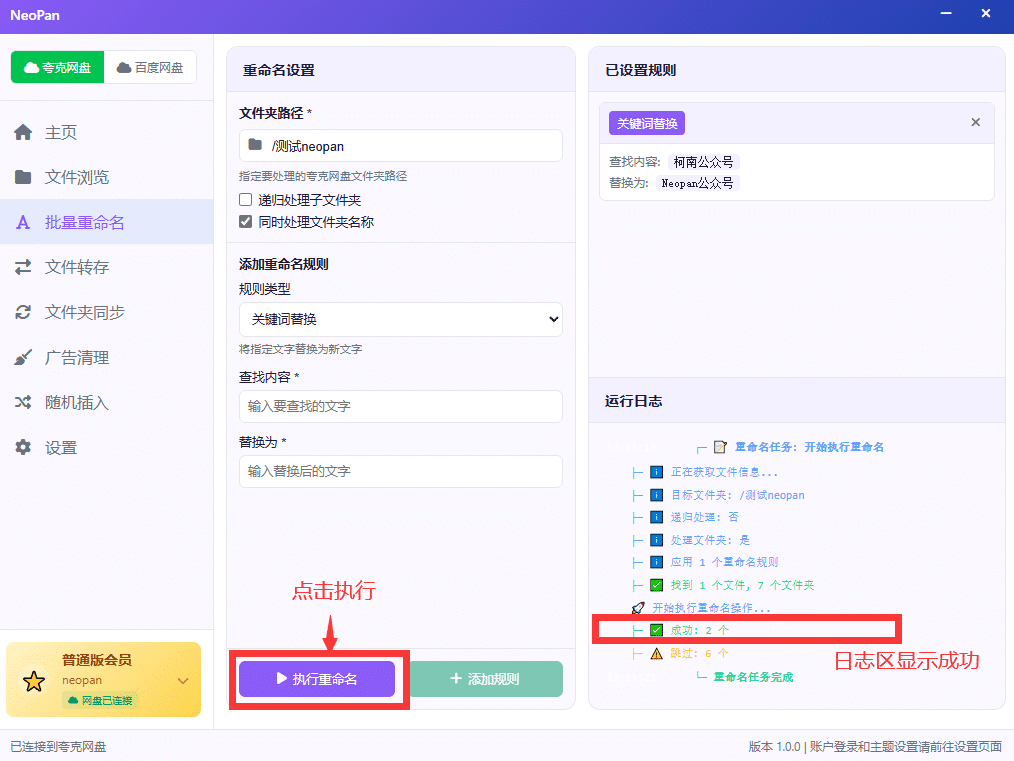
Task: Focus the 替换为 input field
Action: pos(400,471)
